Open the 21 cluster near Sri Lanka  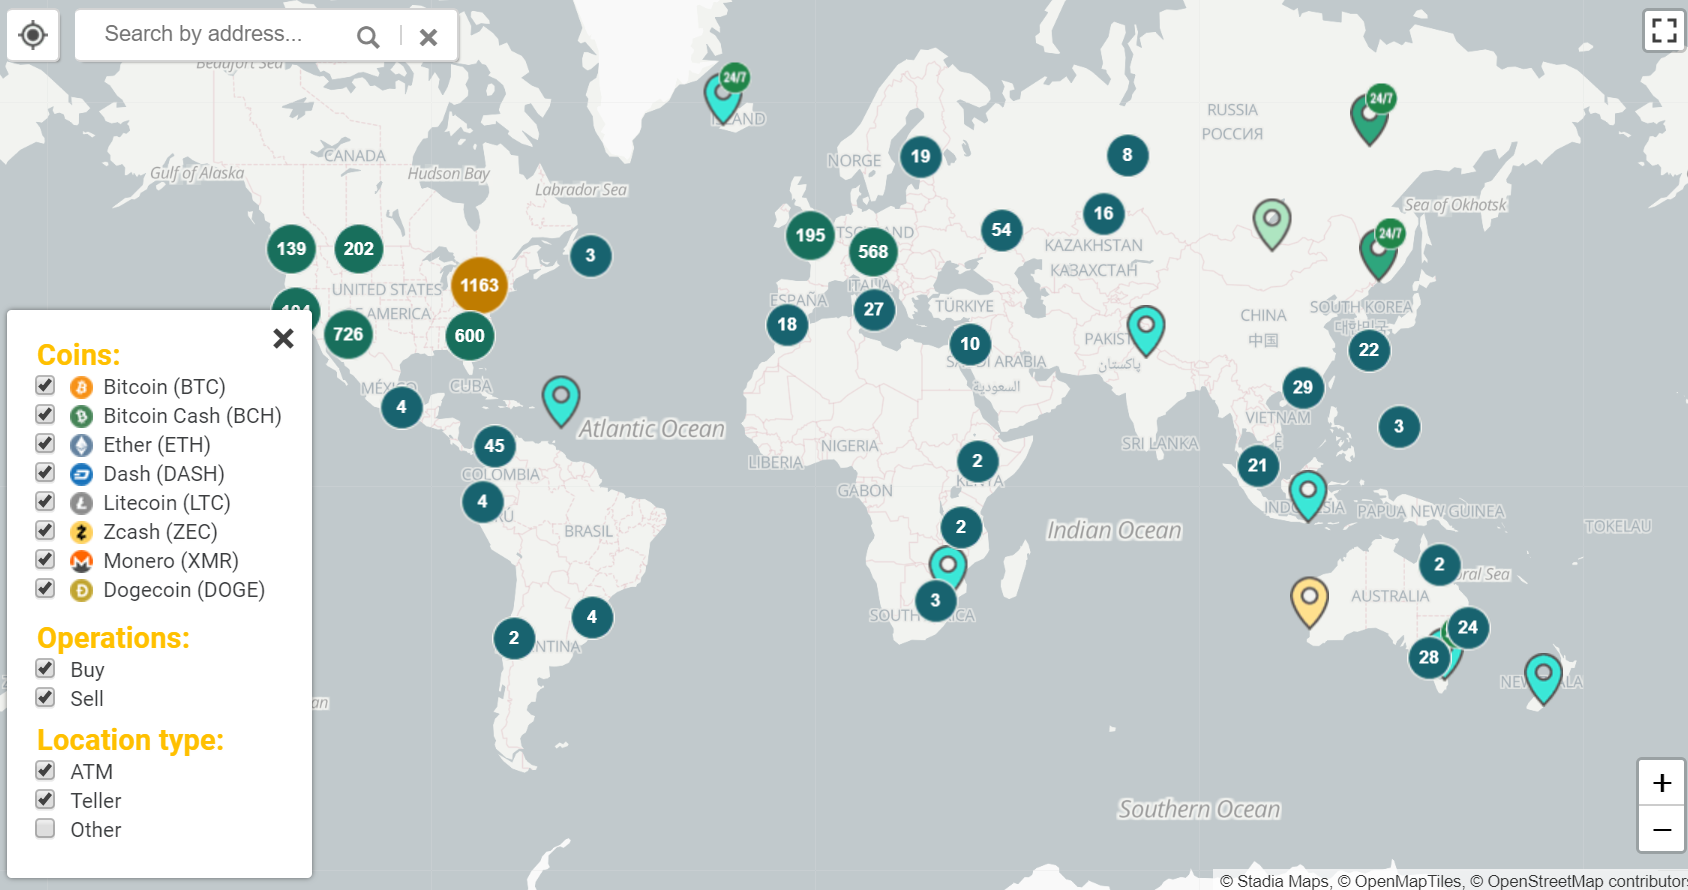[1258, 465]
